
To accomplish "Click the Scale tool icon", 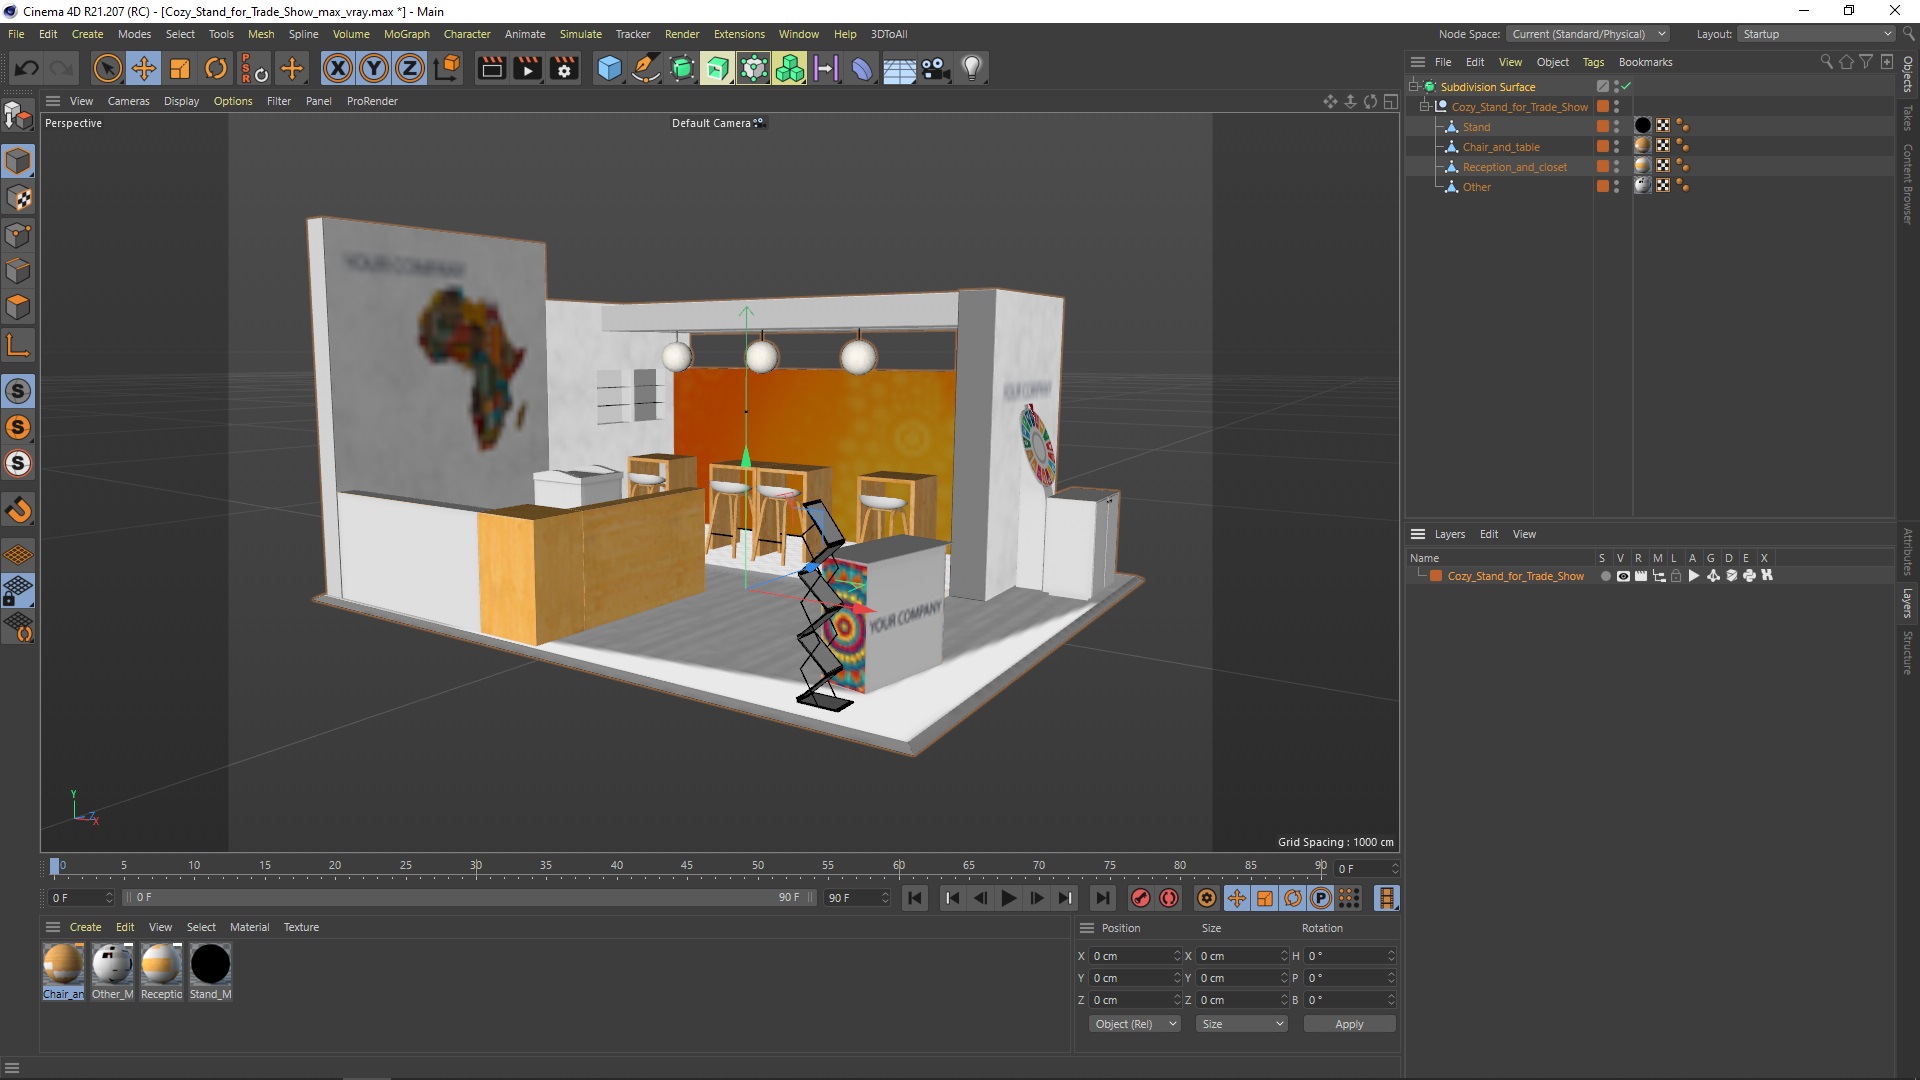I will tap(180, 68).
